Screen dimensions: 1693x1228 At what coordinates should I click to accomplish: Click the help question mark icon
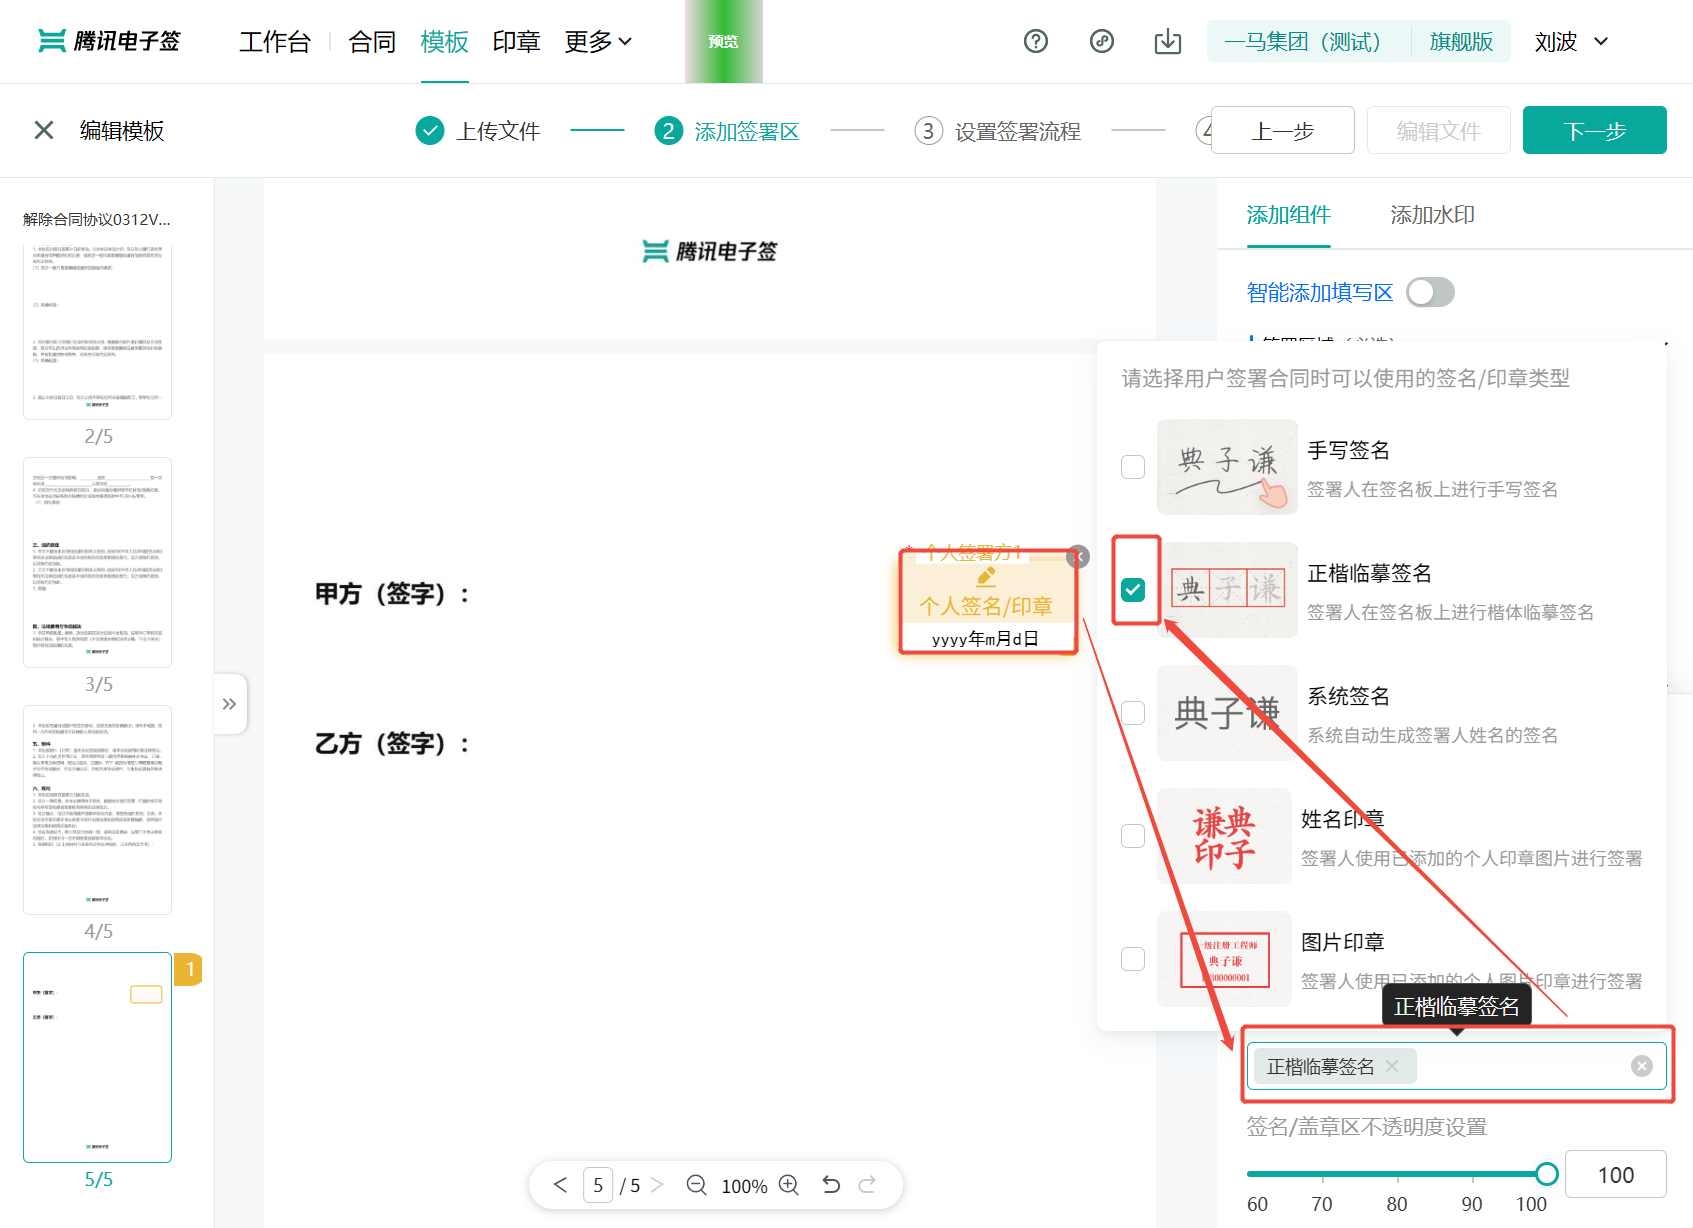tap(1035, 41)
